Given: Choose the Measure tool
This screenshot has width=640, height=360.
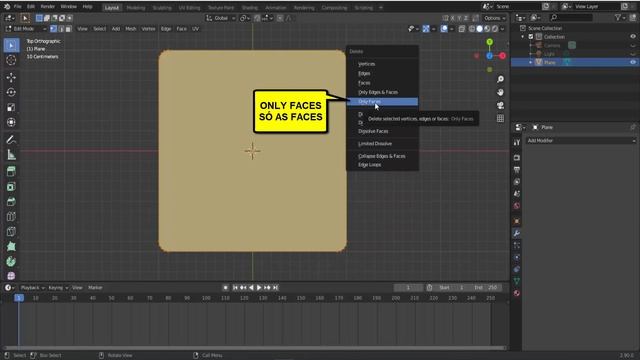Looking at the screenshot, I should 11,155.
